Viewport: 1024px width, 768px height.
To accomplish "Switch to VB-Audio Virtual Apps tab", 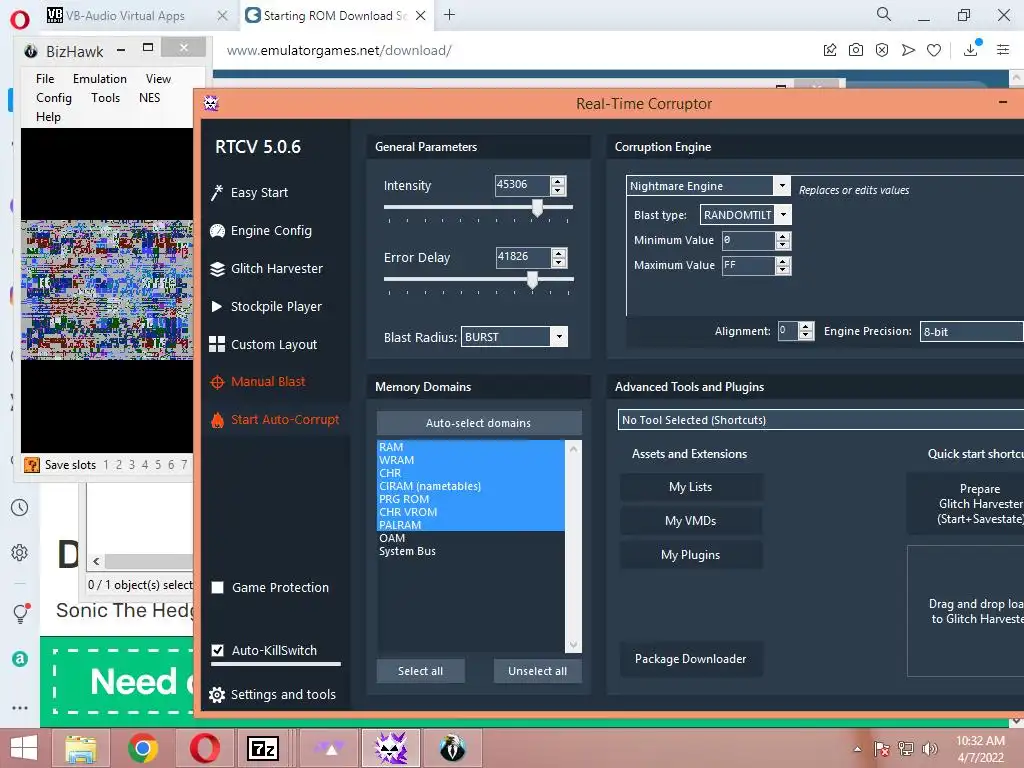I will (x=124, y=16).
